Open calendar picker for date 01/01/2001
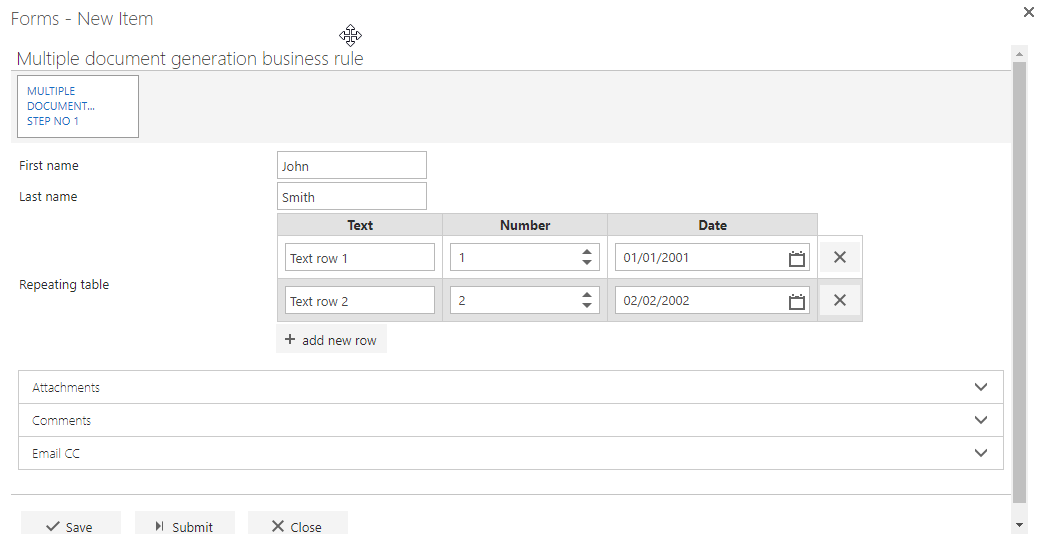Screen dimensions: 1037x541 tap(797, 258)
